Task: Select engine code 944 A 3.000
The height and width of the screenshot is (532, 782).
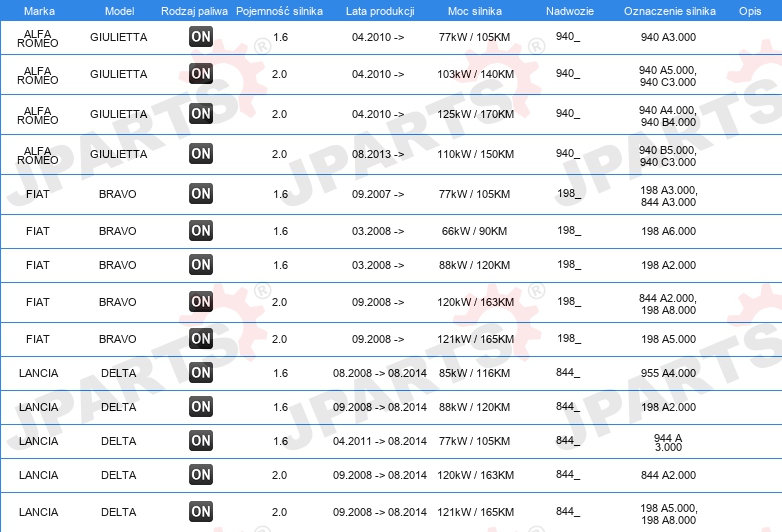Action: pos(668,442)
